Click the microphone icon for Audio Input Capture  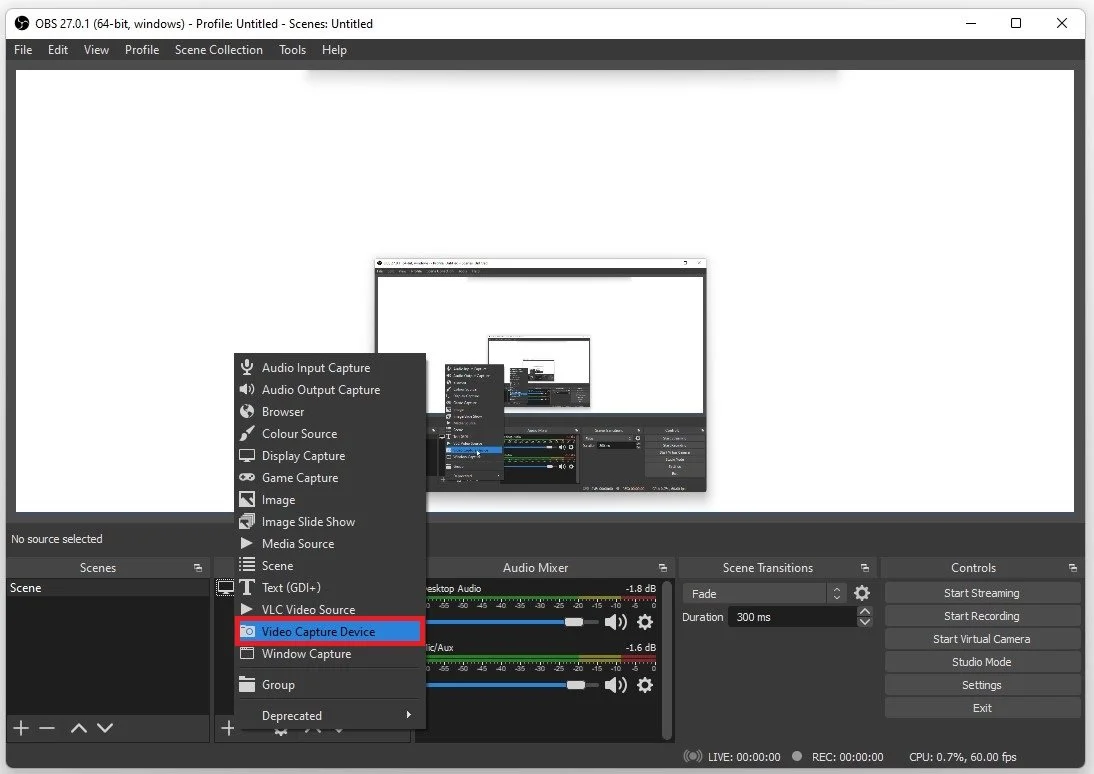[246, 367]
